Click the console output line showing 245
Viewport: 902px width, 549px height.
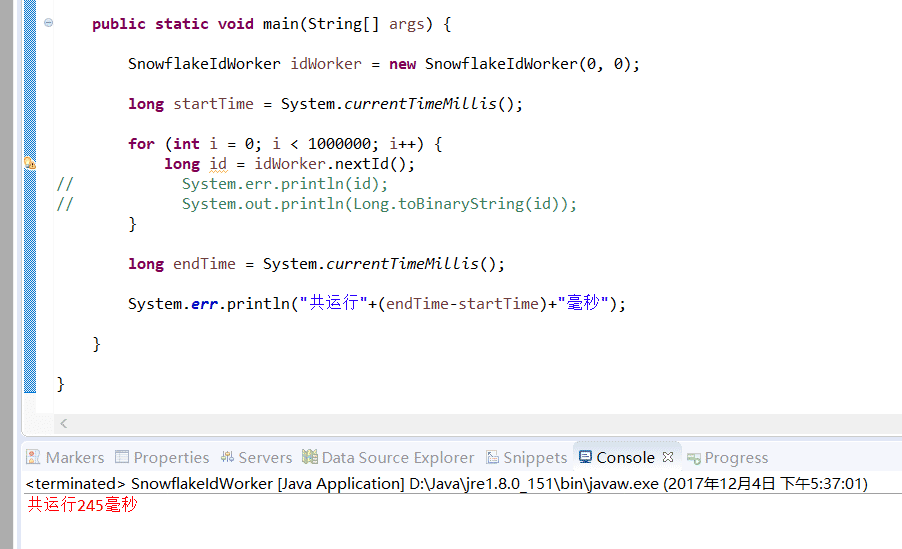pyautogui.click(x=82, y=505)
